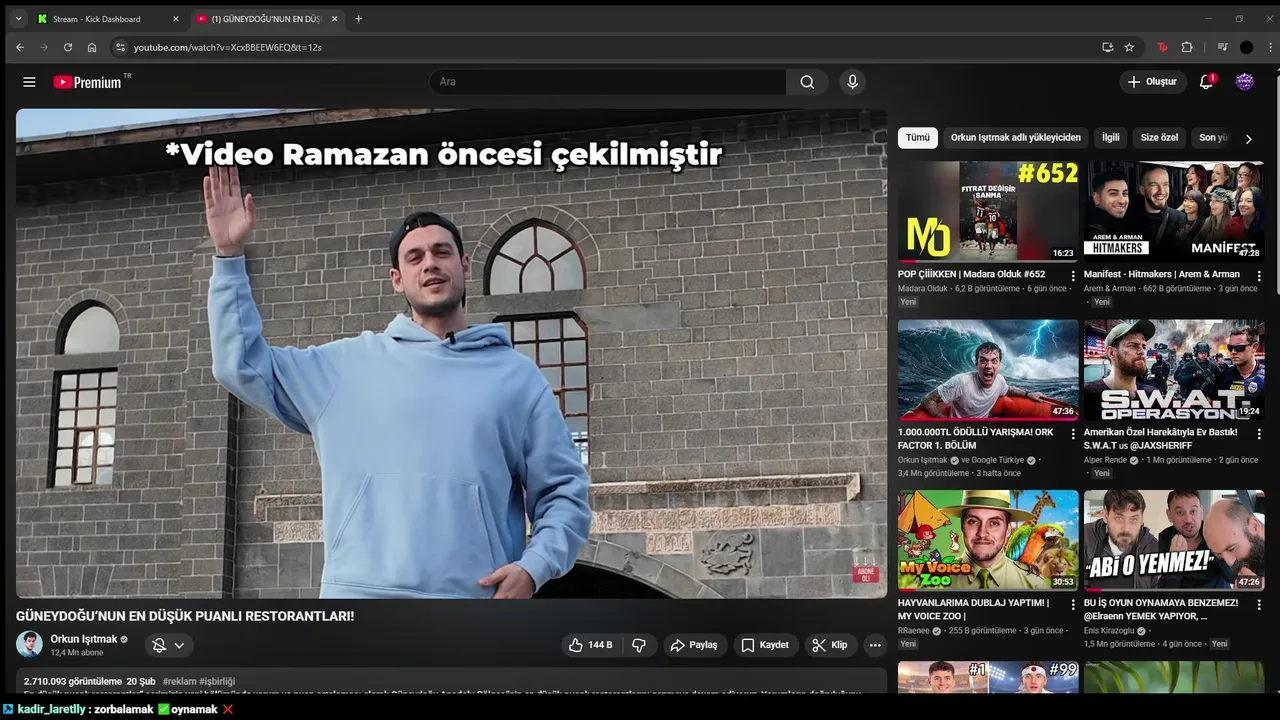Open browser home page button
This screenshot has height=720, width=1280.
point(92,47)
